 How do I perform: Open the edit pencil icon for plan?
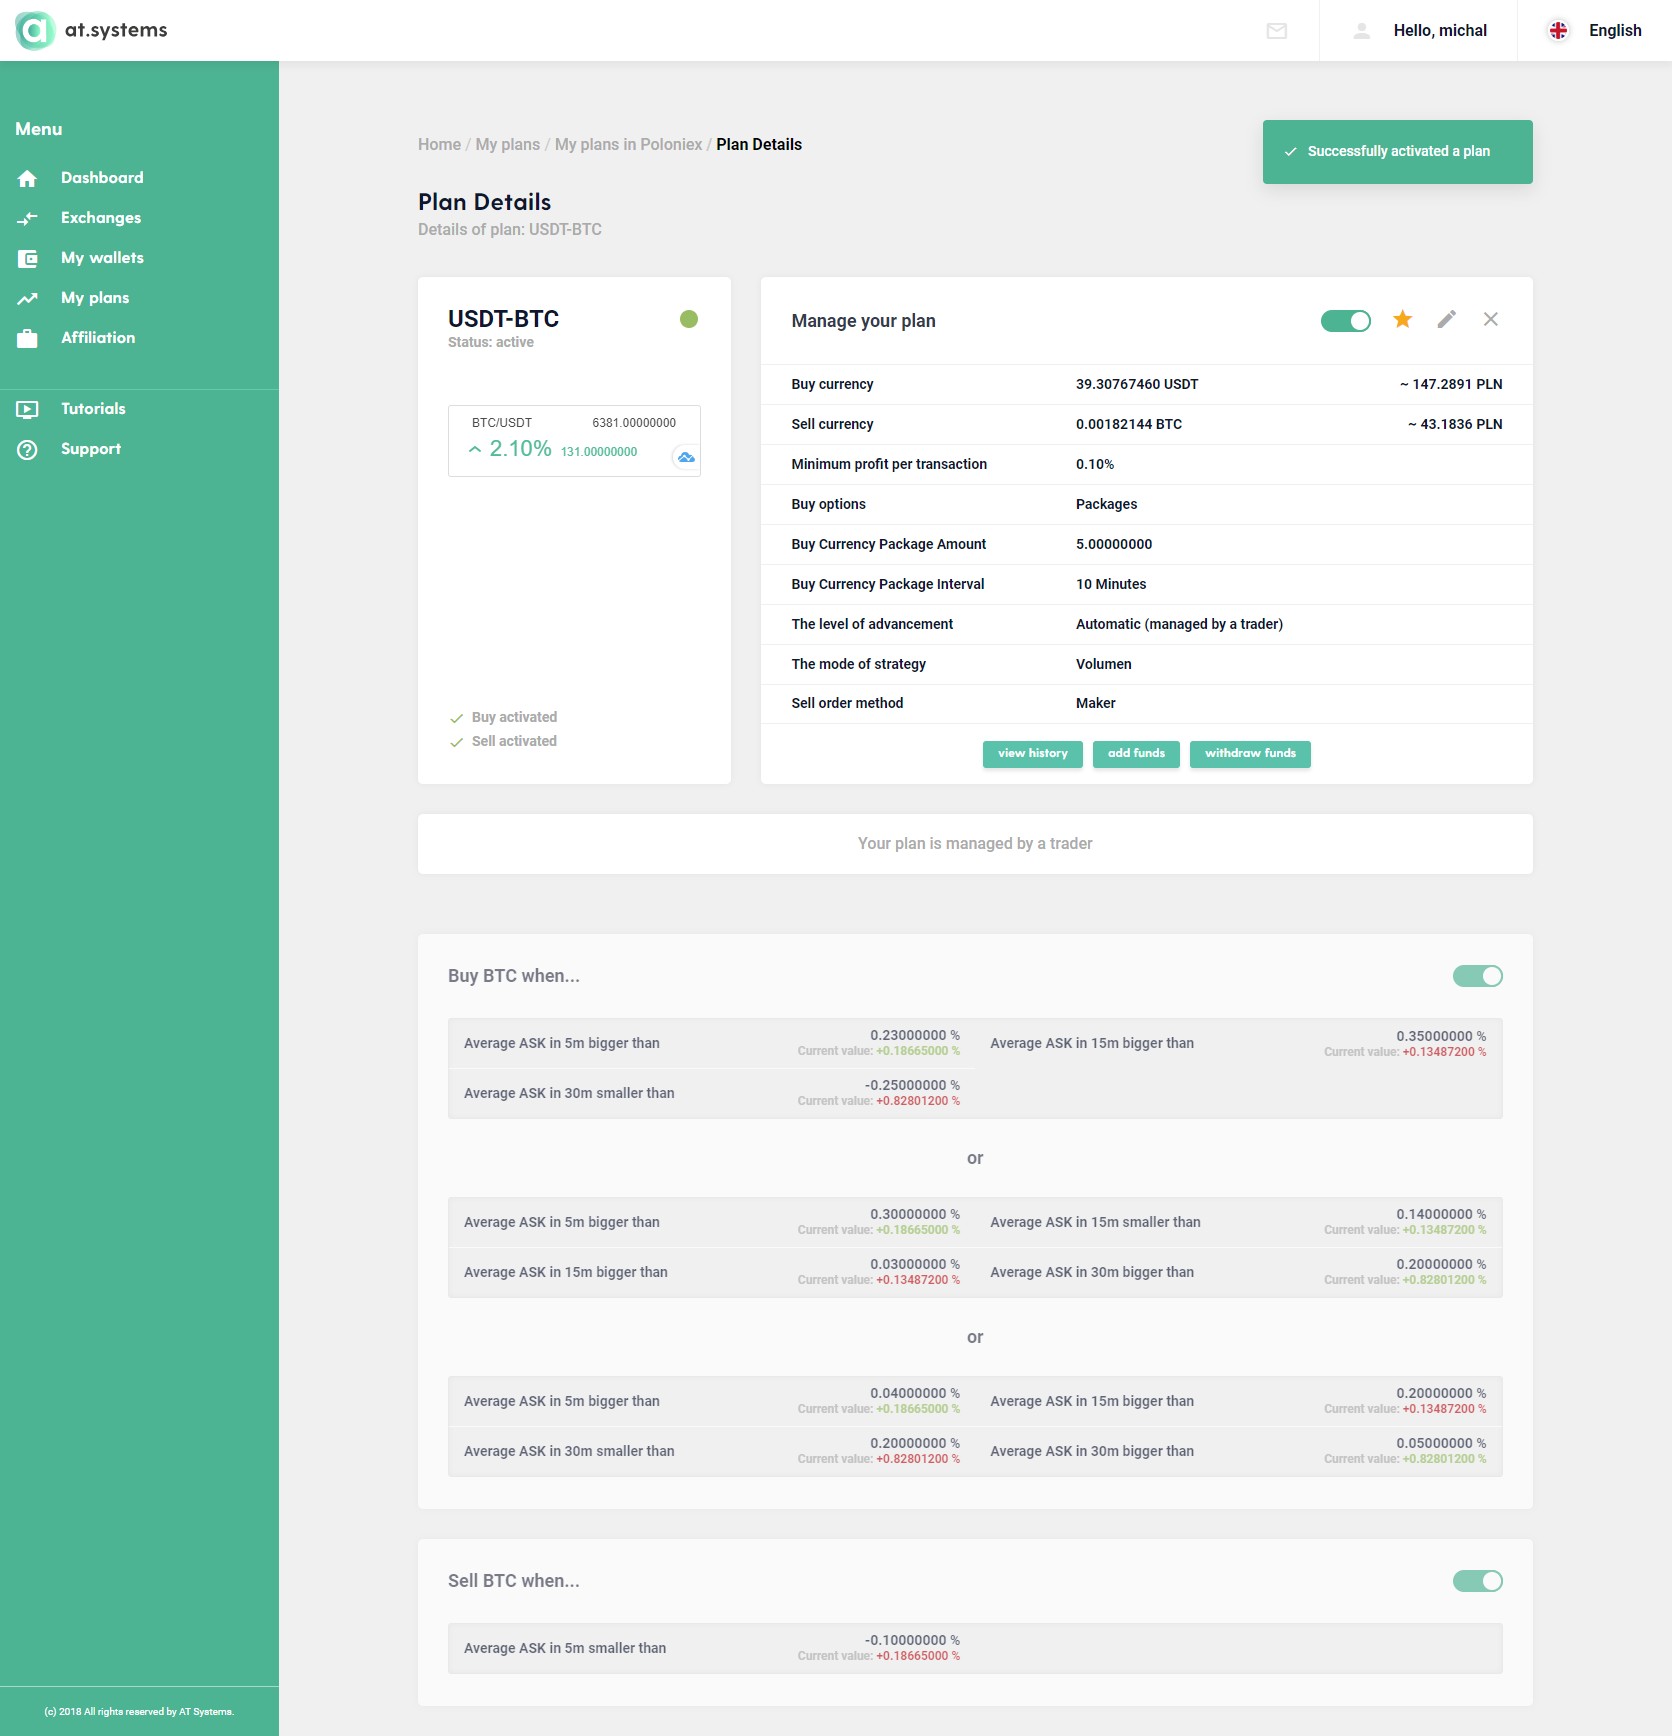tap(1447, 319)
